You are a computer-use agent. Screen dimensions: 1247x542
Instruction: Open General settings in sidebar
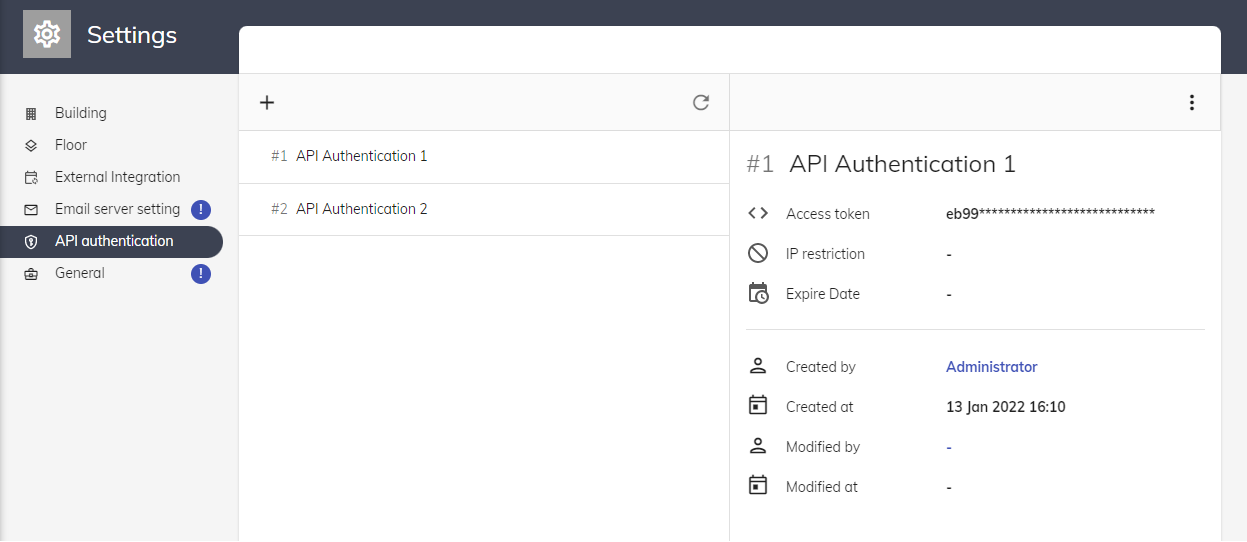click(79, 273)
